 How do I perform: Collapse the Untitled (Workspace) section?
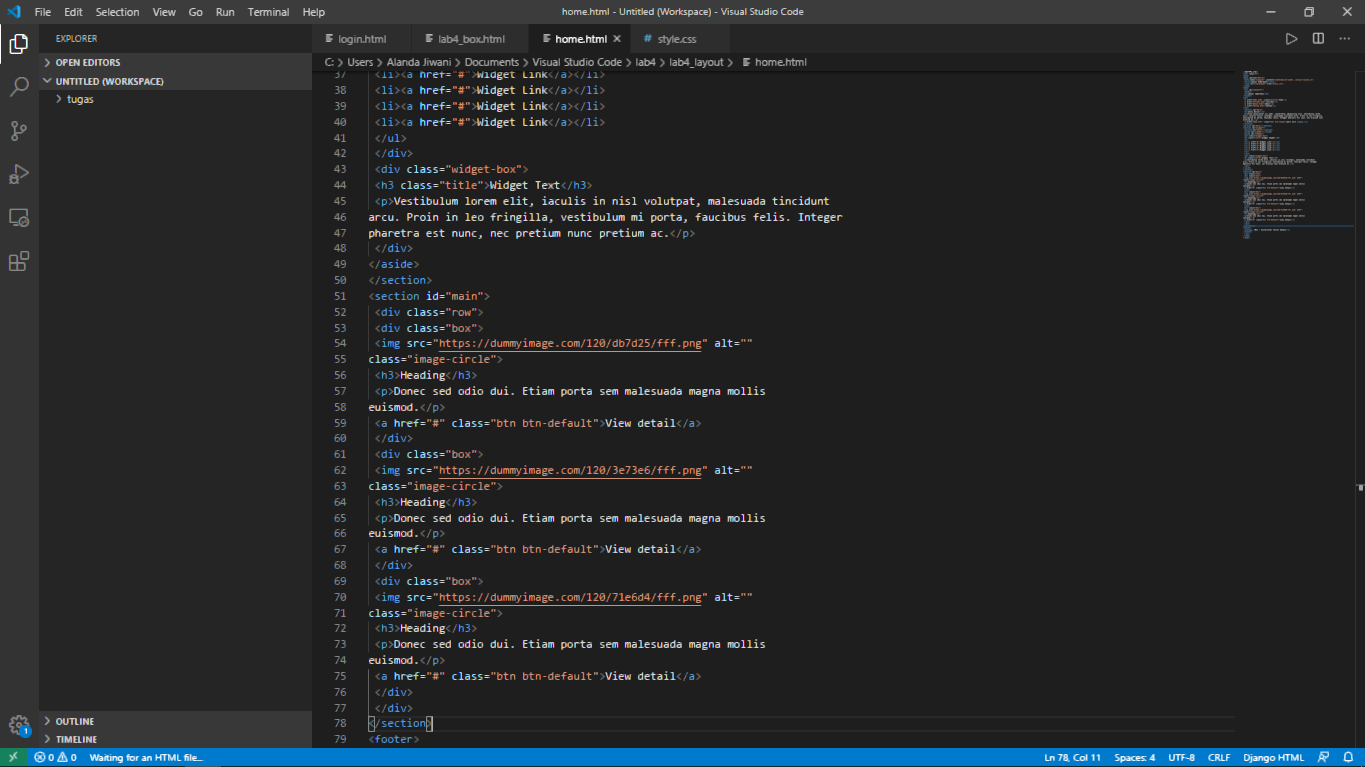[175, 81]
